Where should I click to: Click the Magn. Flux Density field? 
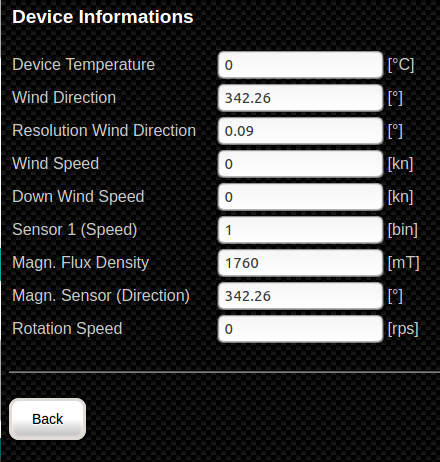[x=300, y=263]
